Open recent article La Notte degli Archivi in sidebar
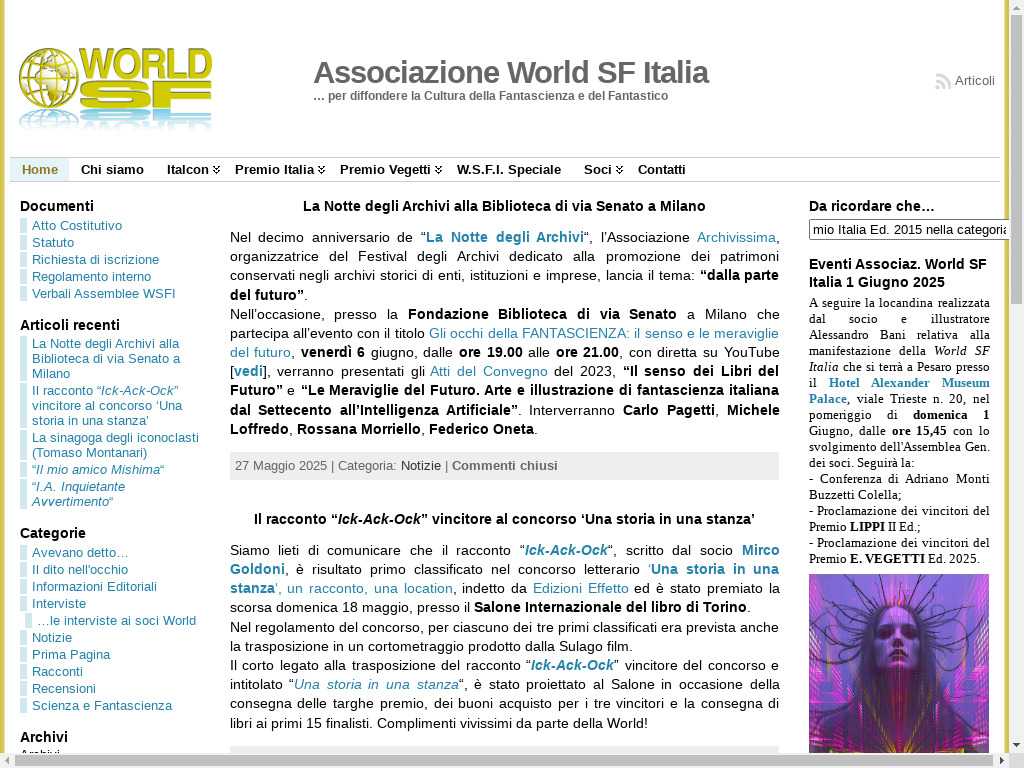 click(x=106, y=359)
